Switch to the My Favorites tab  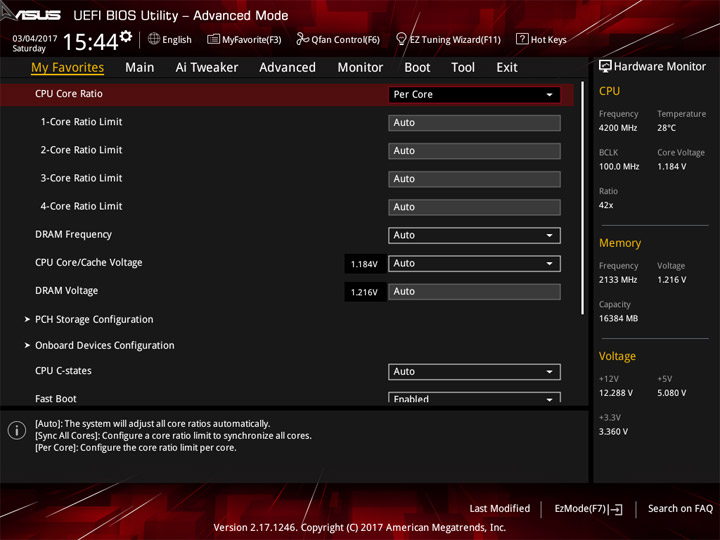68,68
